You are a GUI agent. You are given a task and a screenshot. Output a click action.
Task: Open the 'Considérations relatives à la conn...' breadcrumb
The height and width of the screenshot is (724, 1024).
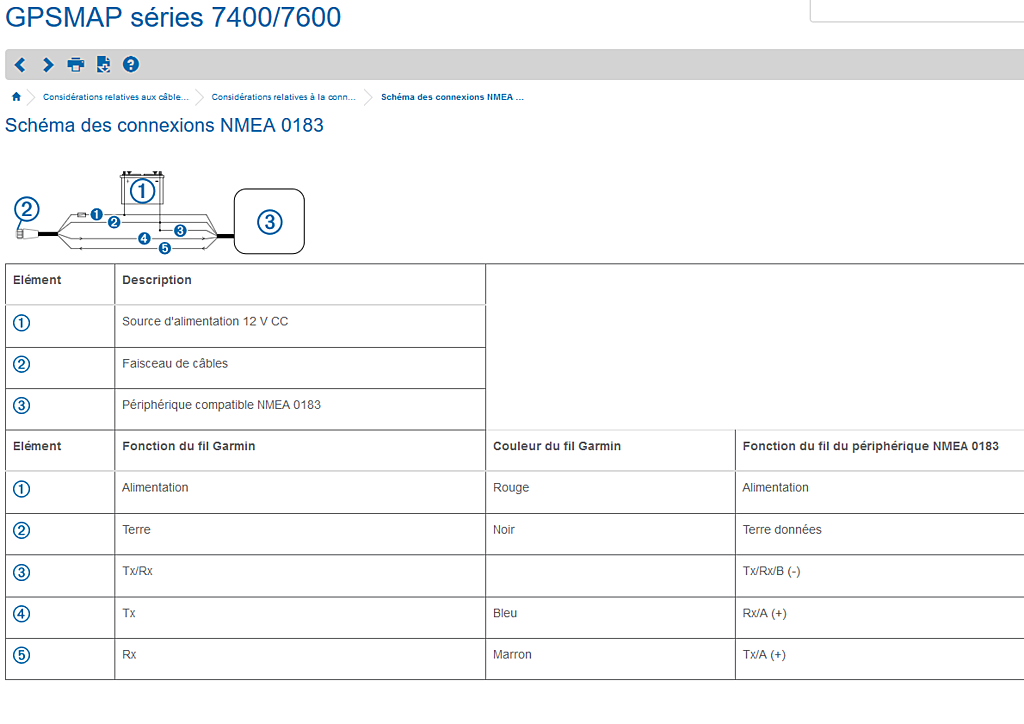coord(283,97)
